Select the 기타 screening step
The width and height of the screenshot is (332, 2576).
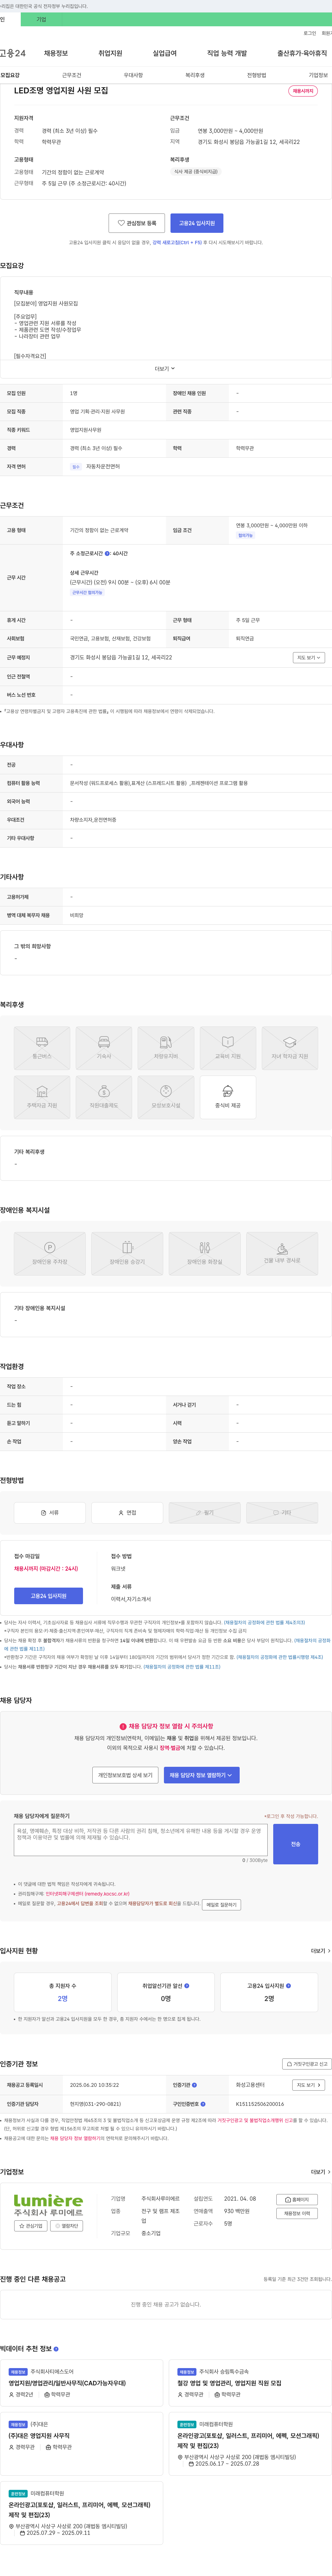282,1513
